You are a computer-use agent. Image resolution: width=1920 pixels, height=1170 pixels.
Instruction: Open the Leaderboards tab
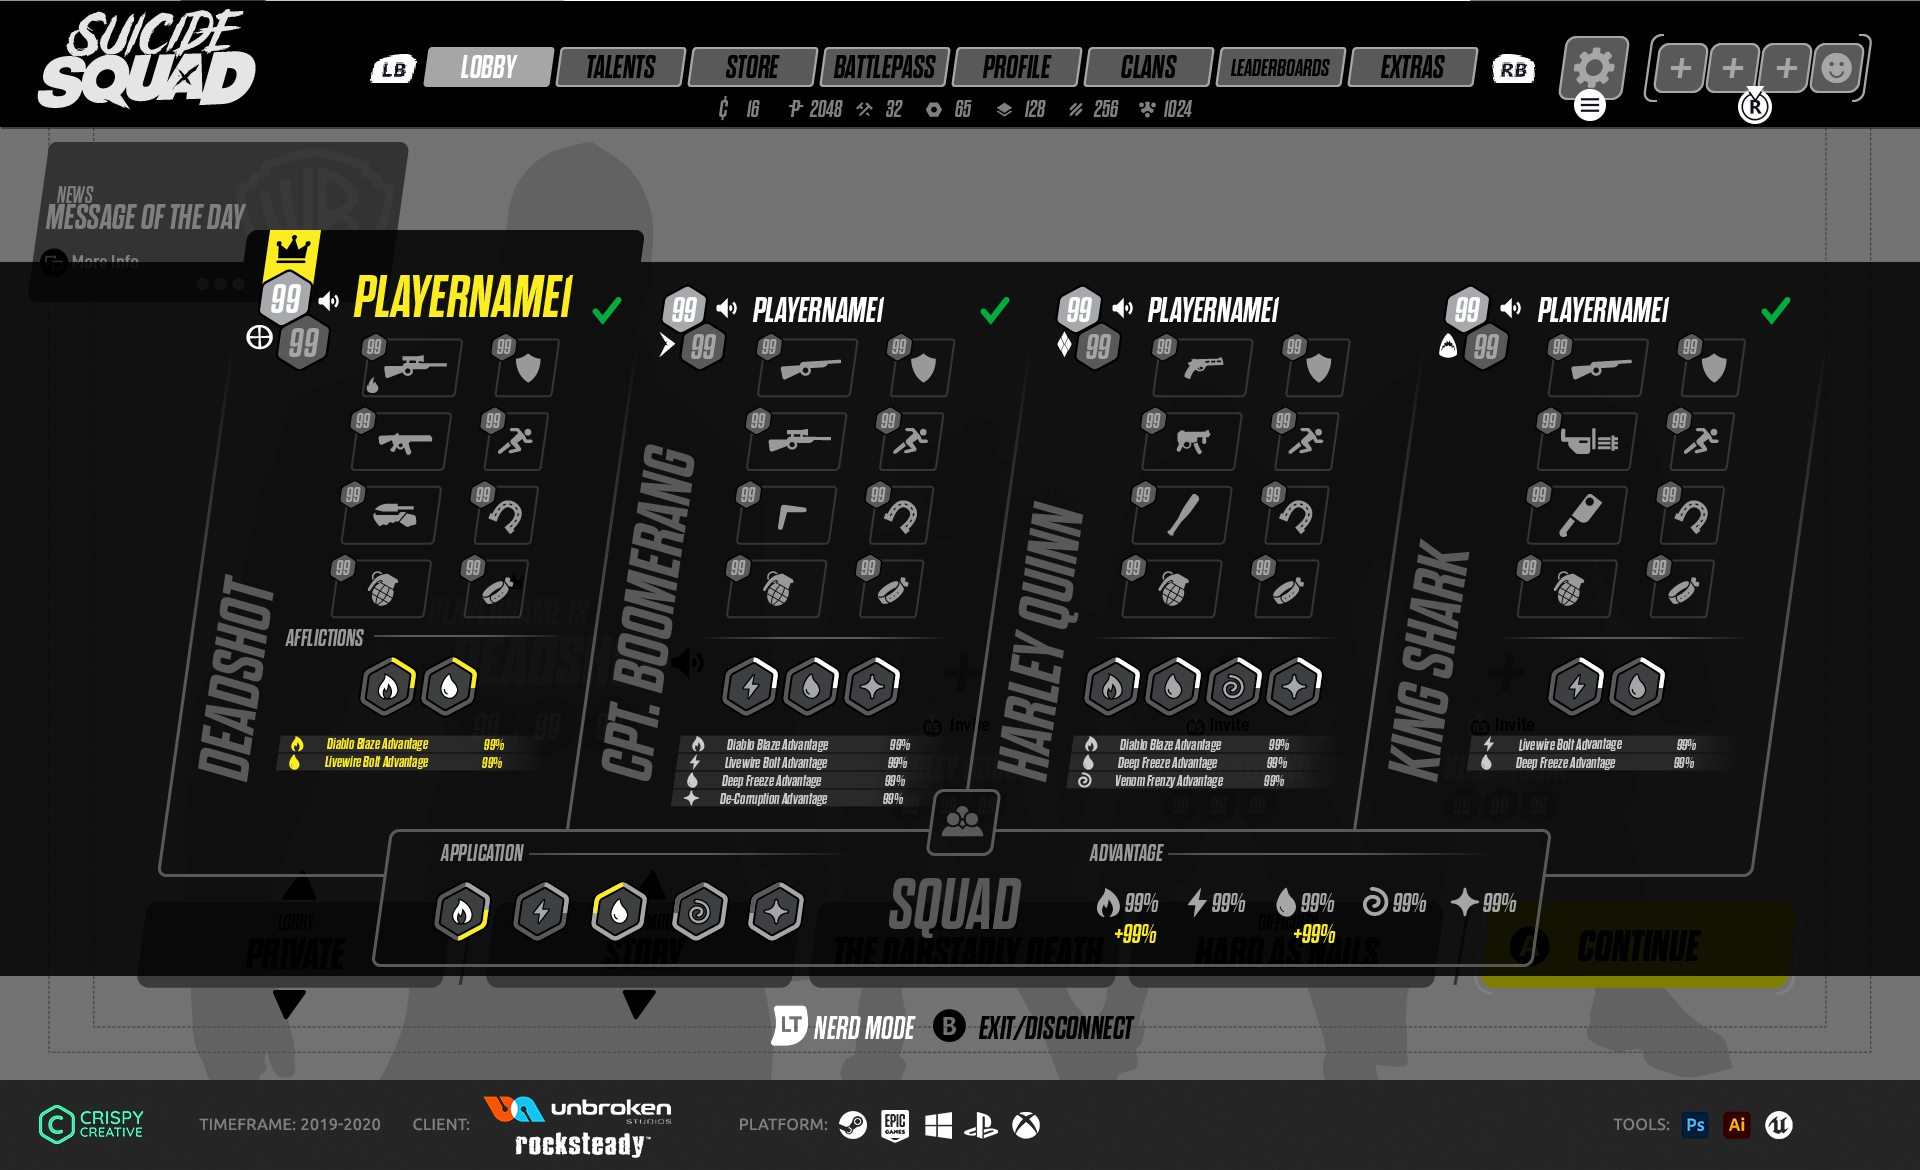pos(1280,67)
